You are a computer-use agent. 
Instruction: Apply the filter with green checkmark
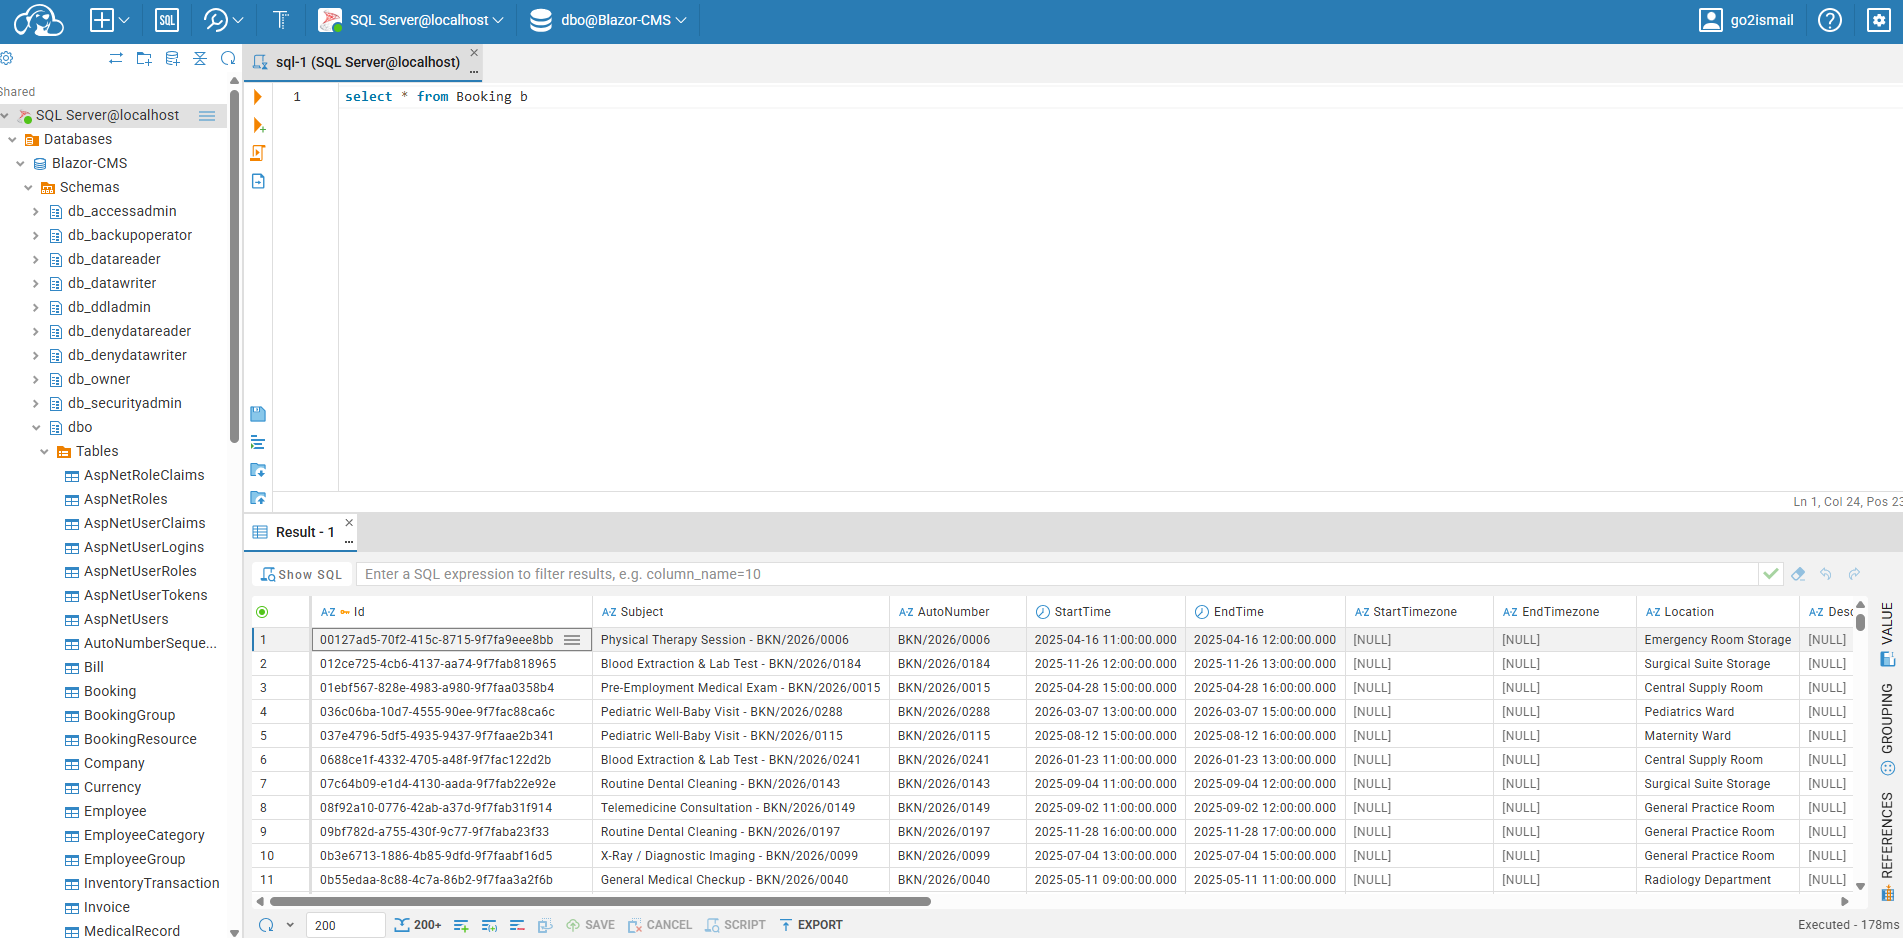1771,574
